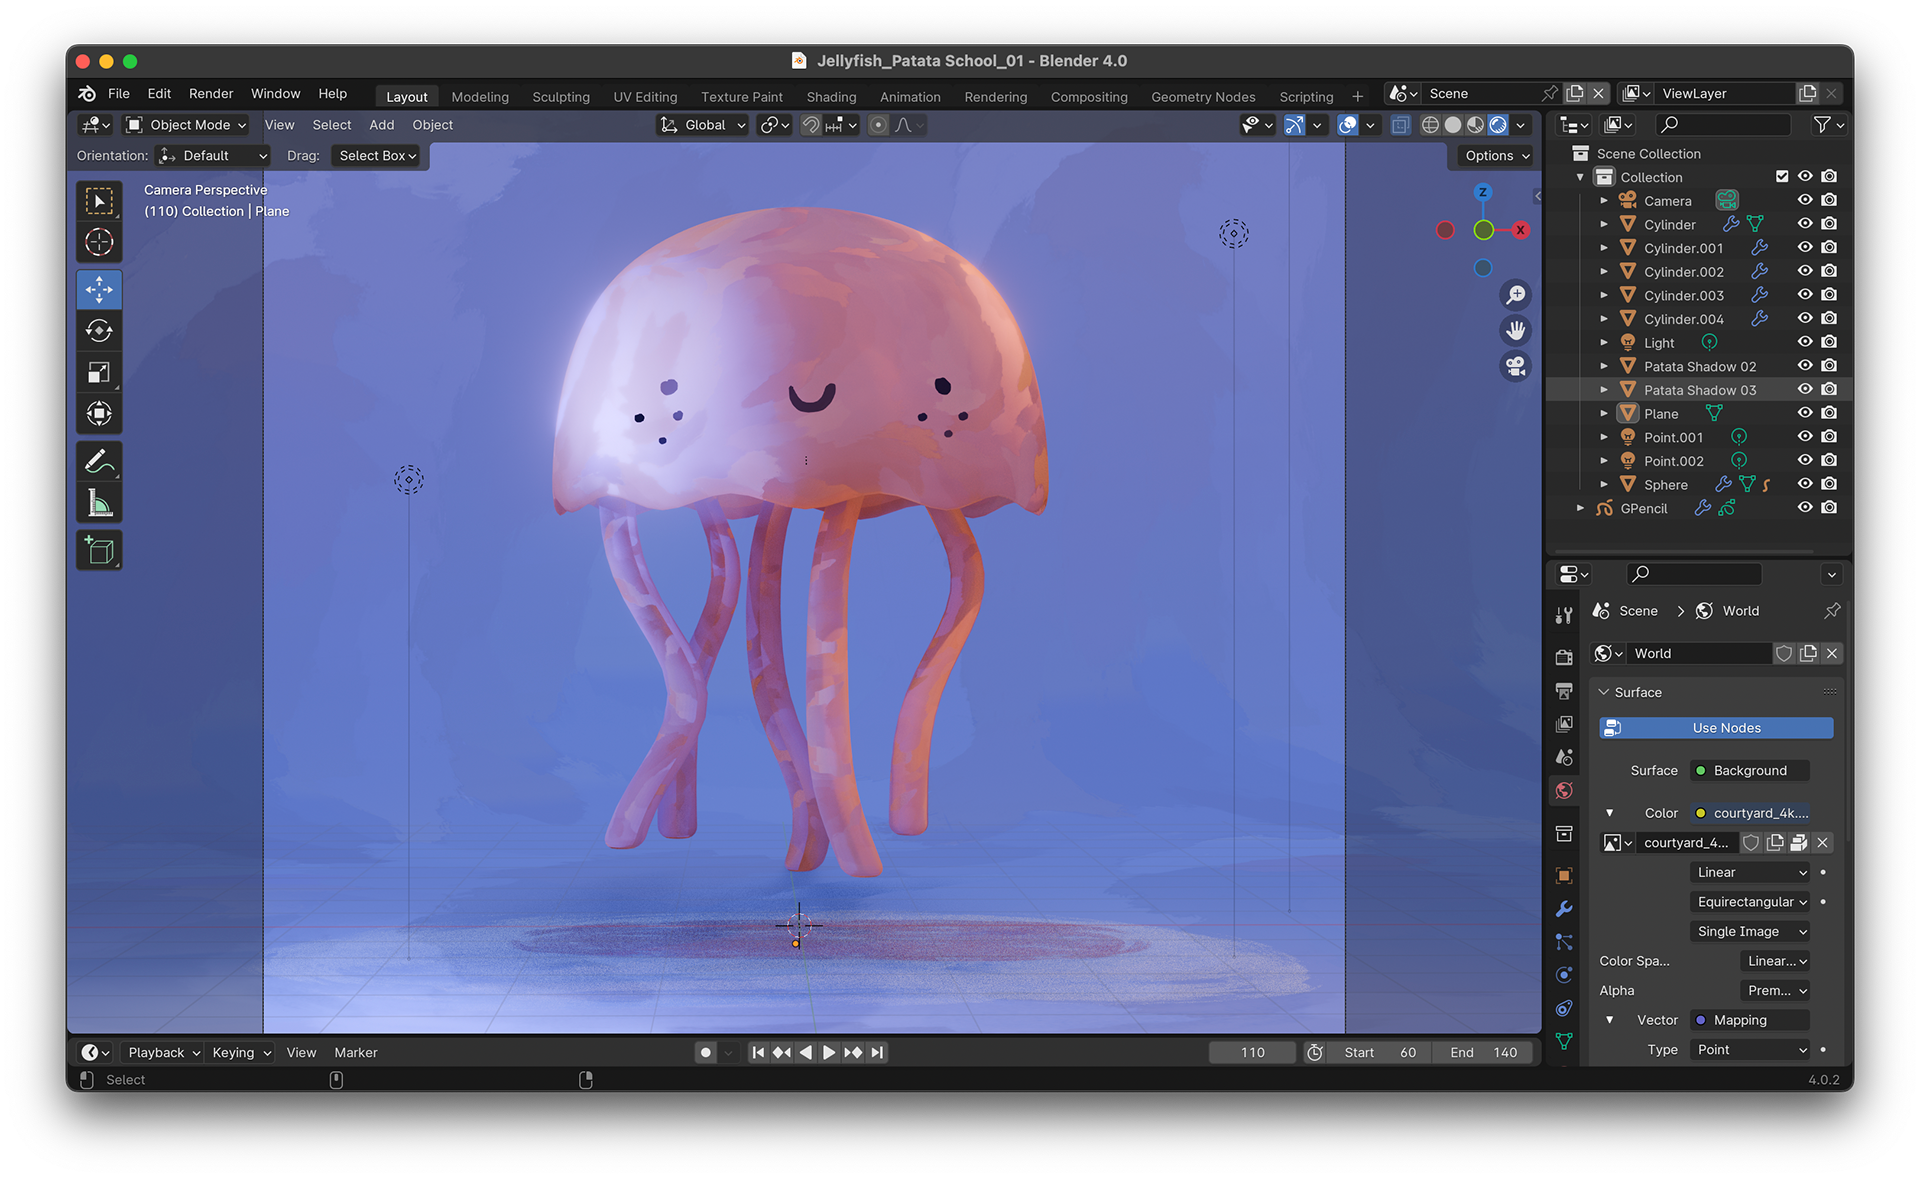This screenshot has height=1179, width=1920.
Task: Open the Physics properties tab
Action: 1564,975
